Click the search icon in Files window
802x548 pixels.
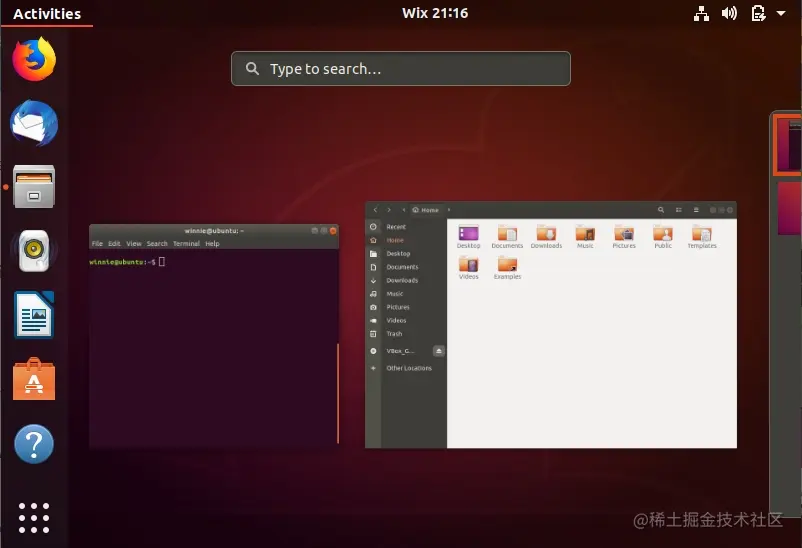click(x=661, y=210)
